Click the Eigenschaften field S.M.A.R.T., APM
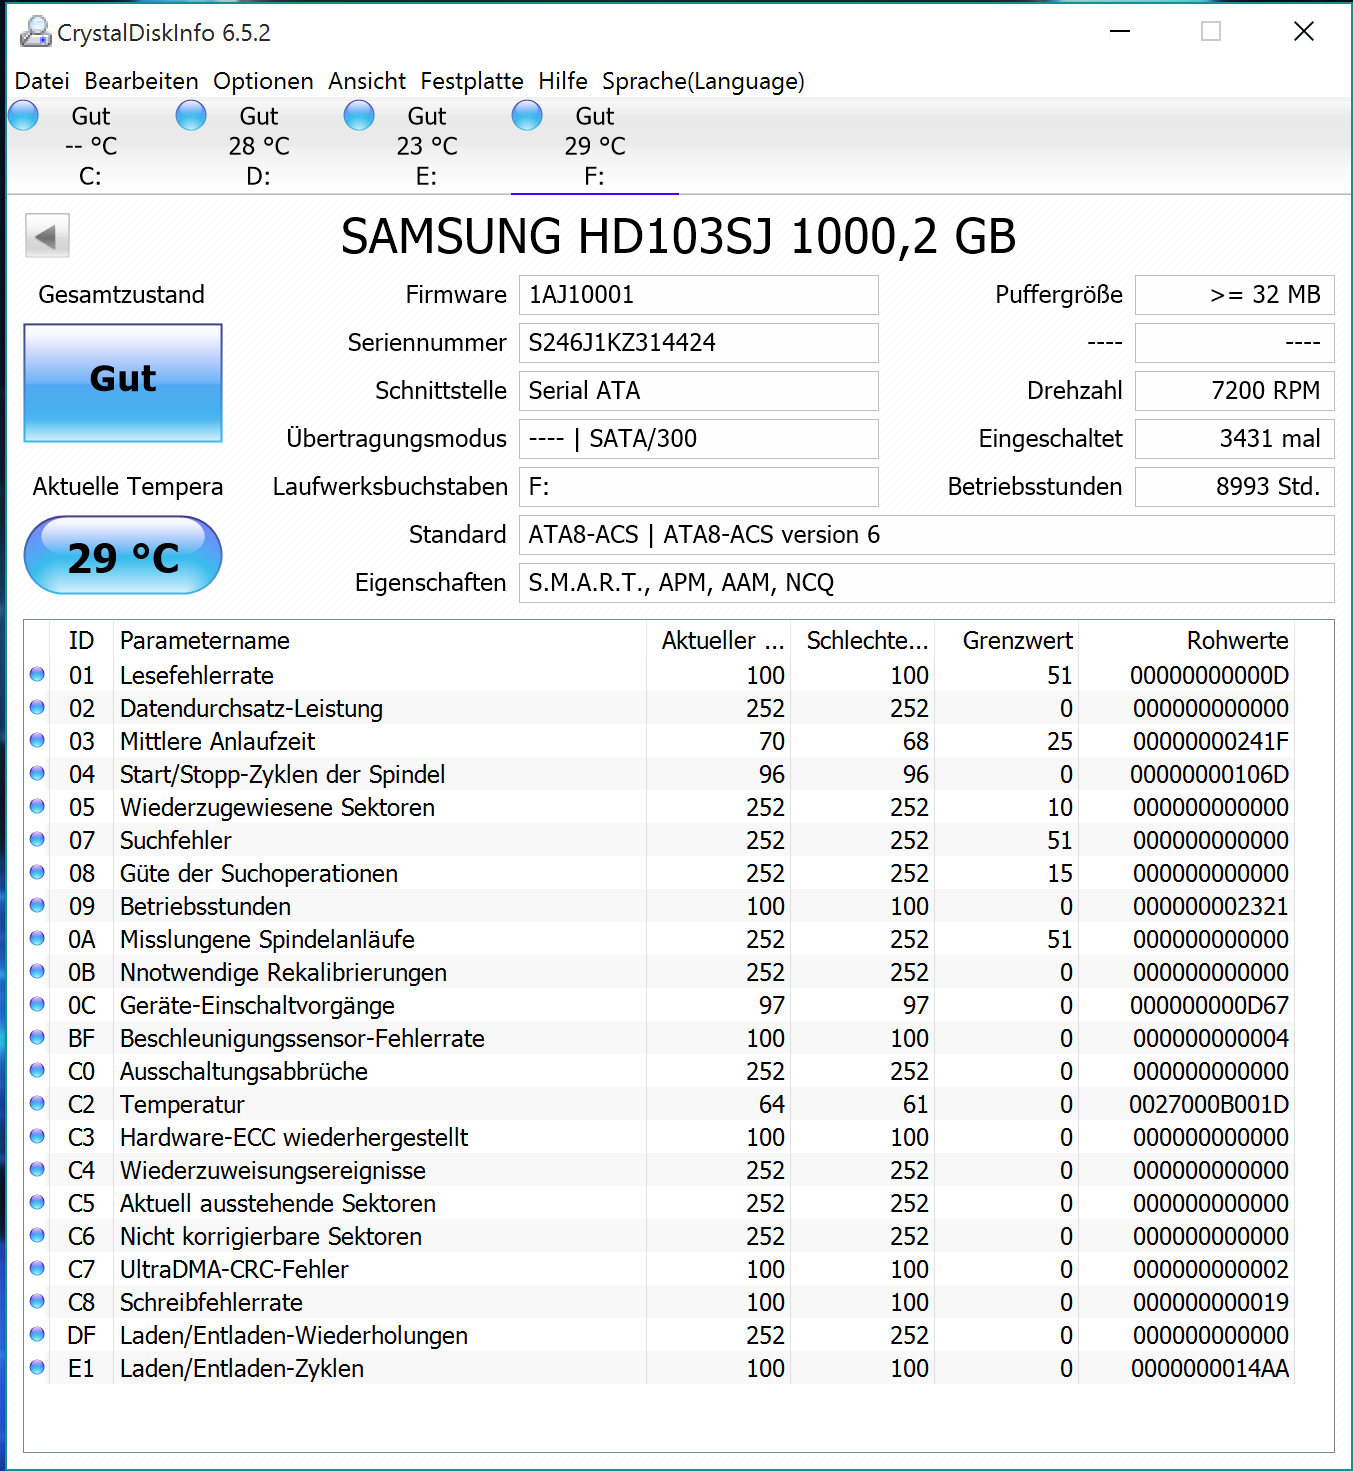This screenshot has height=1471, width=1353. tap(926, 583)
